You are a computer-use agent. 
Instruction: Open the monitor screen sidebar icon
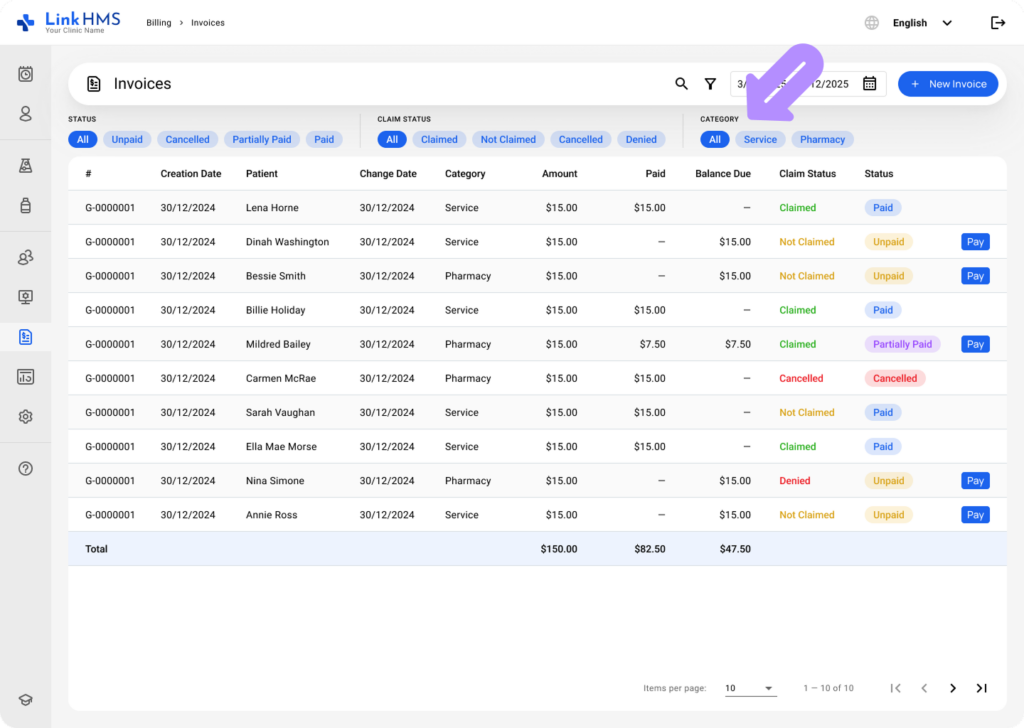tap(25, 297)
